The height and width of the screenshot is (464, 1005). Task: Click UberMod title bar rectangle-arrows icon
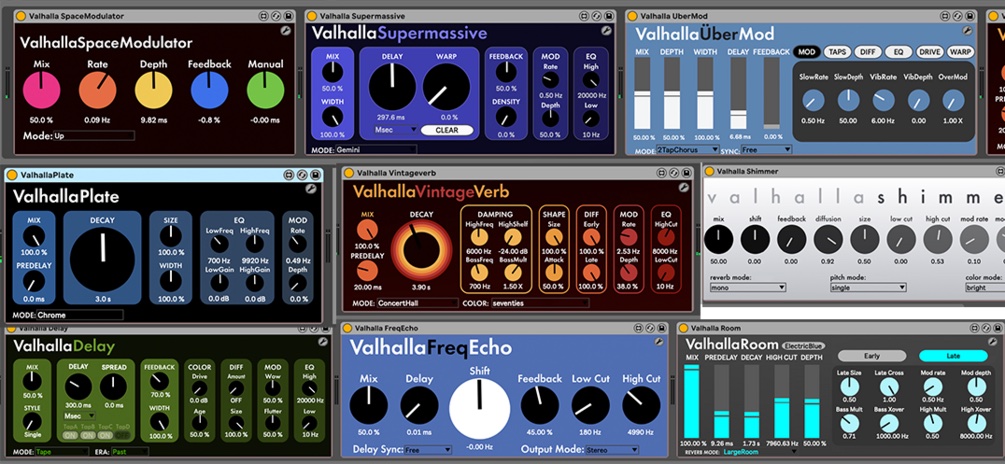[945, 15]
